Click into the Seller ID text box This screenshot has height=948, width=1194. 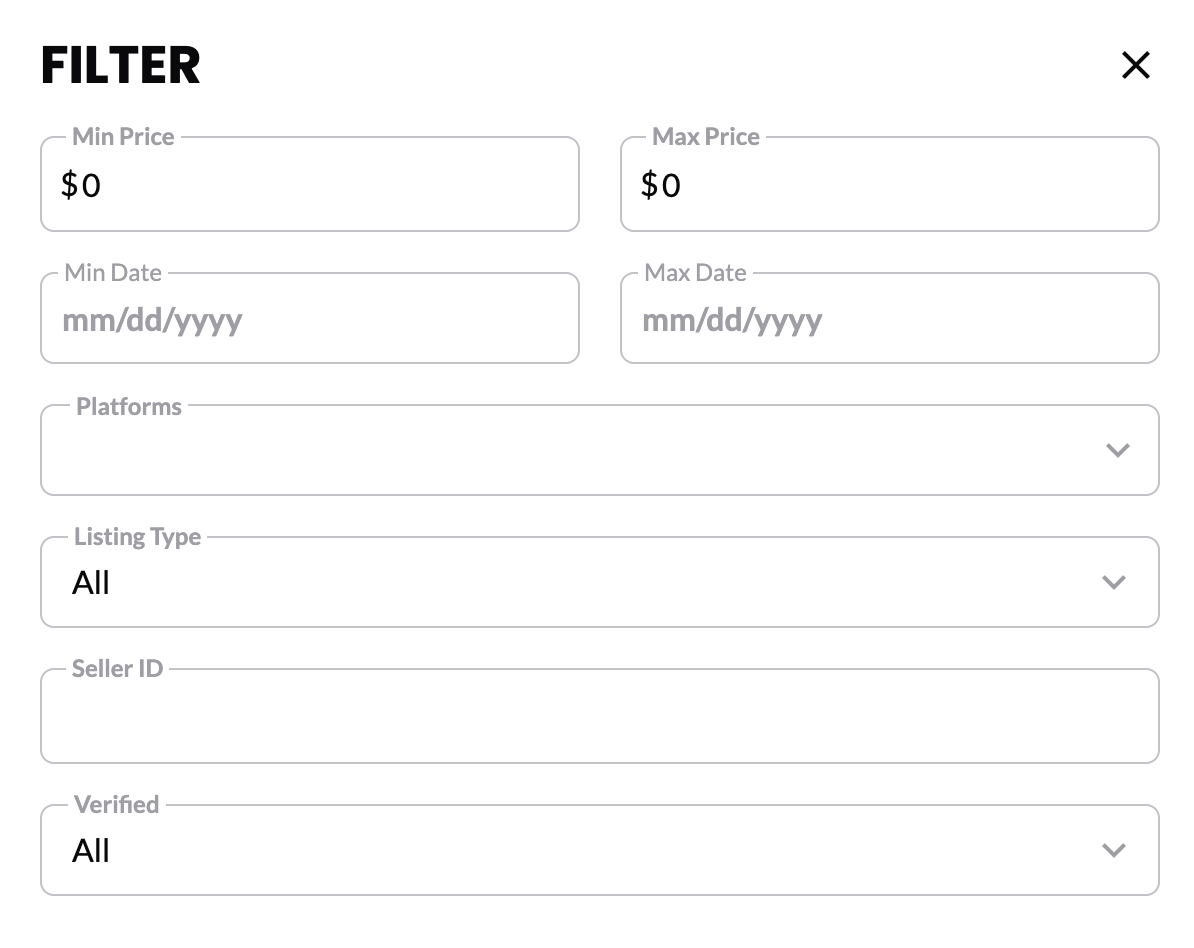pyautogui.click(x=600, y=717)
